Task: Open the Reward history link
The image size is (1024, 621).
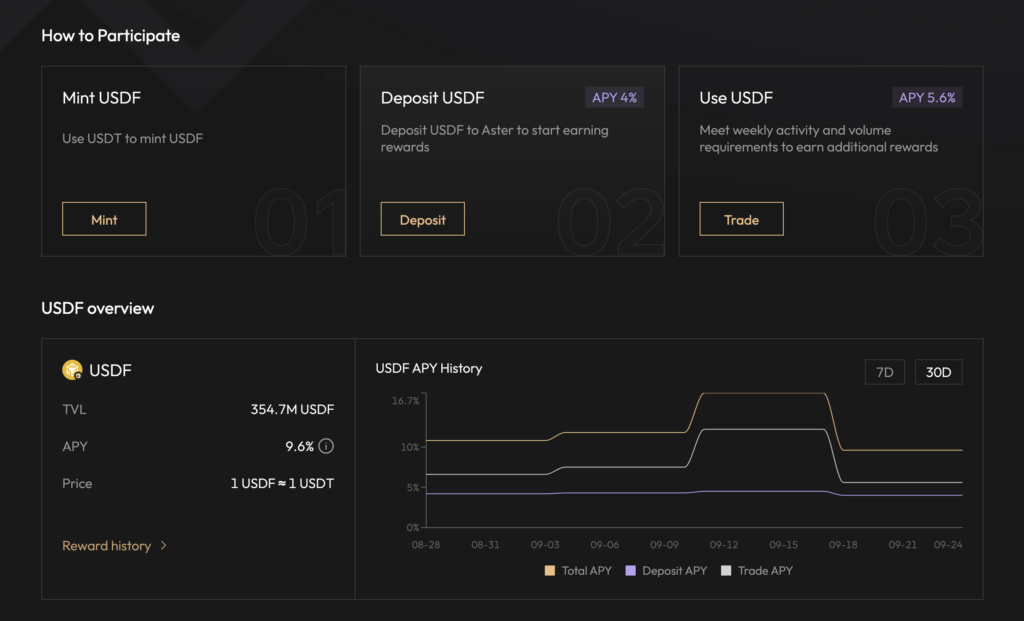Action: point(107,546)
